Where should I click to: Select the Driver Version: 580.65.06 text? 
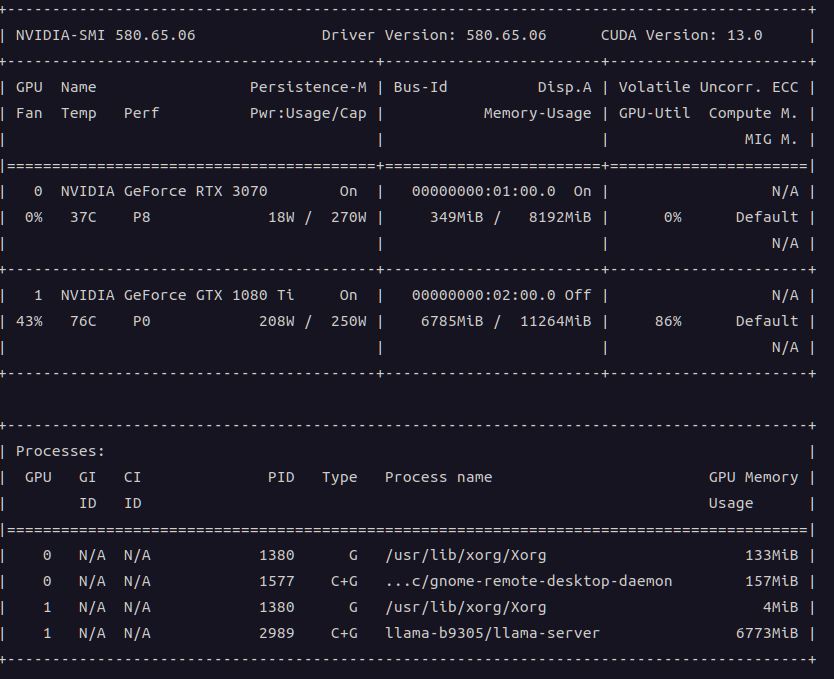pyautogui.click(x=434, y=36)
